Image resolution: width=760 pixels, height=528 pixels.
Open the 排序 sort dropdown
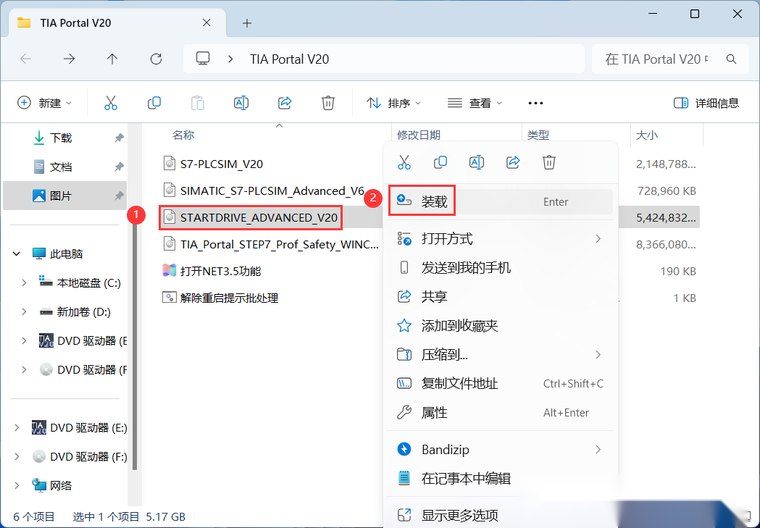(393, 103)
